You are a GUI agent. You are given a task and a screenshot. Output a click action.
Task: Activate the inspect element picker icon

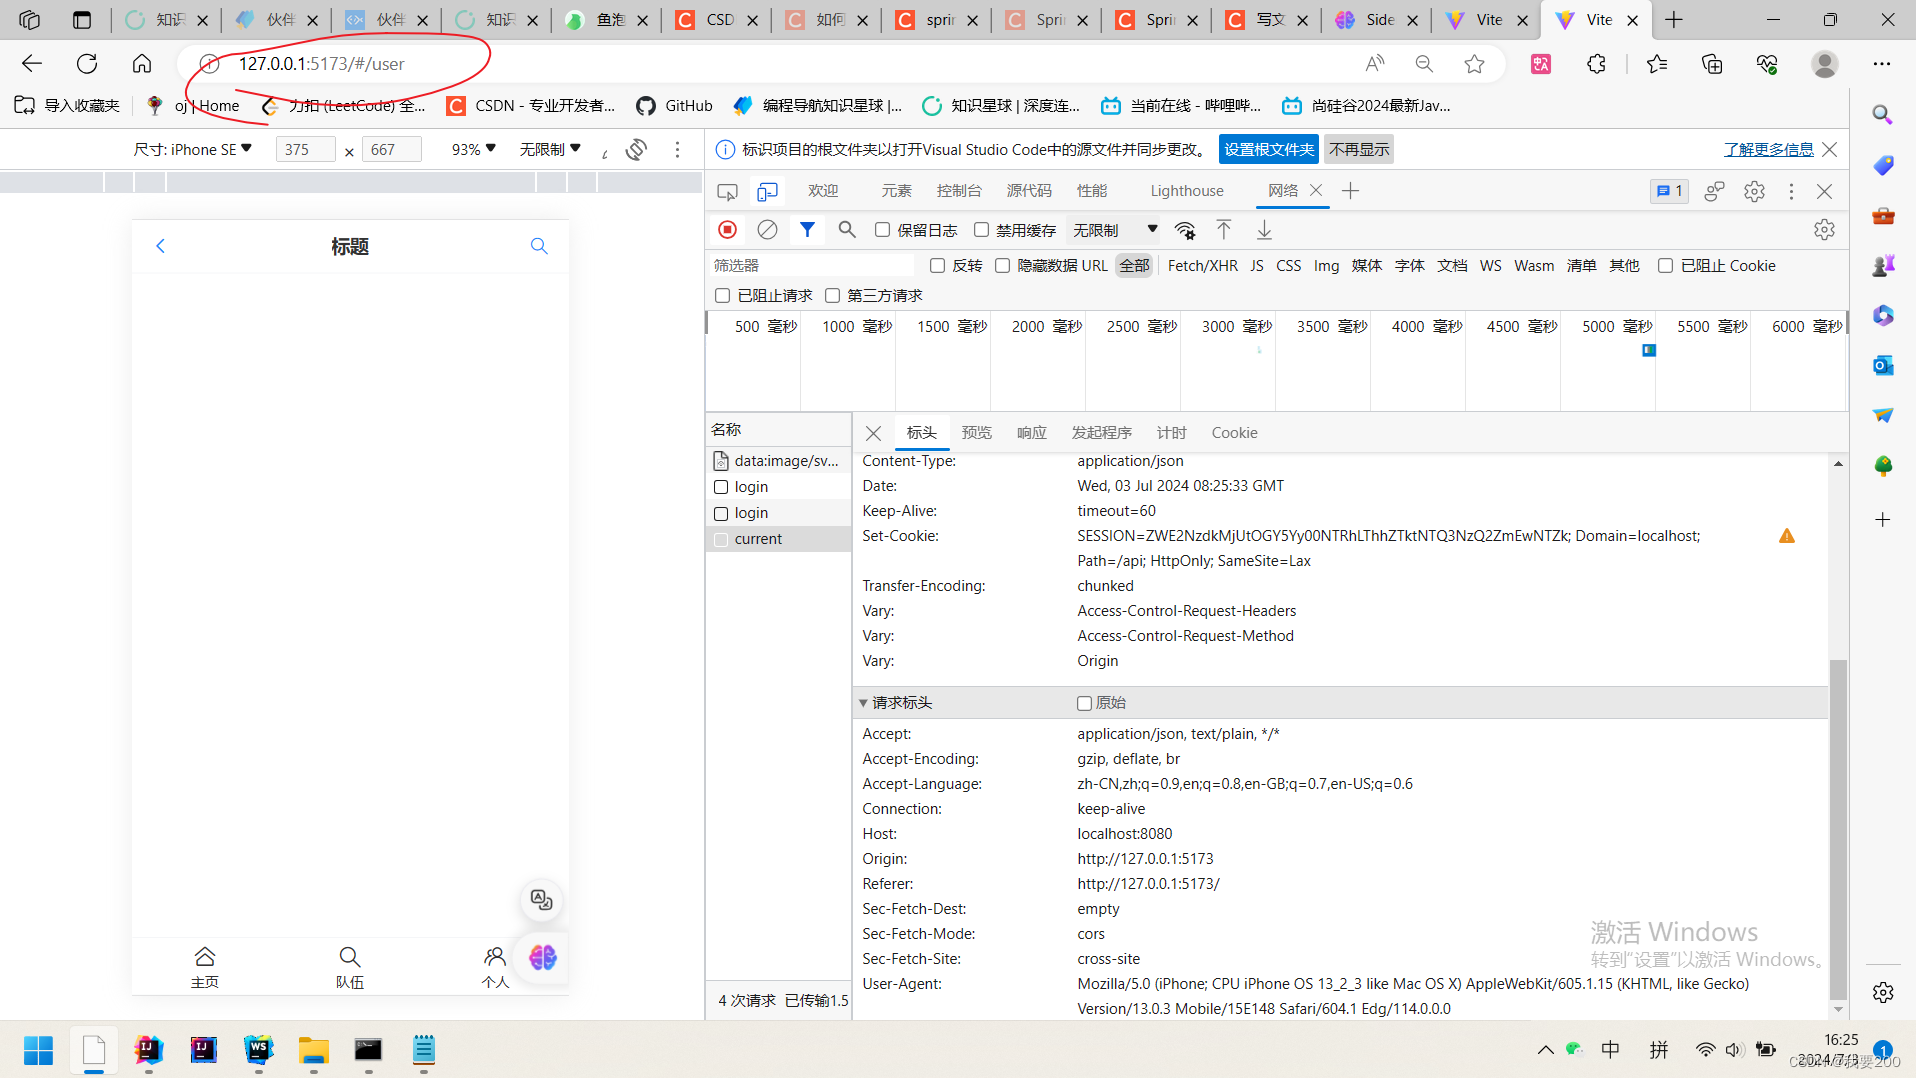click(727, 191)
